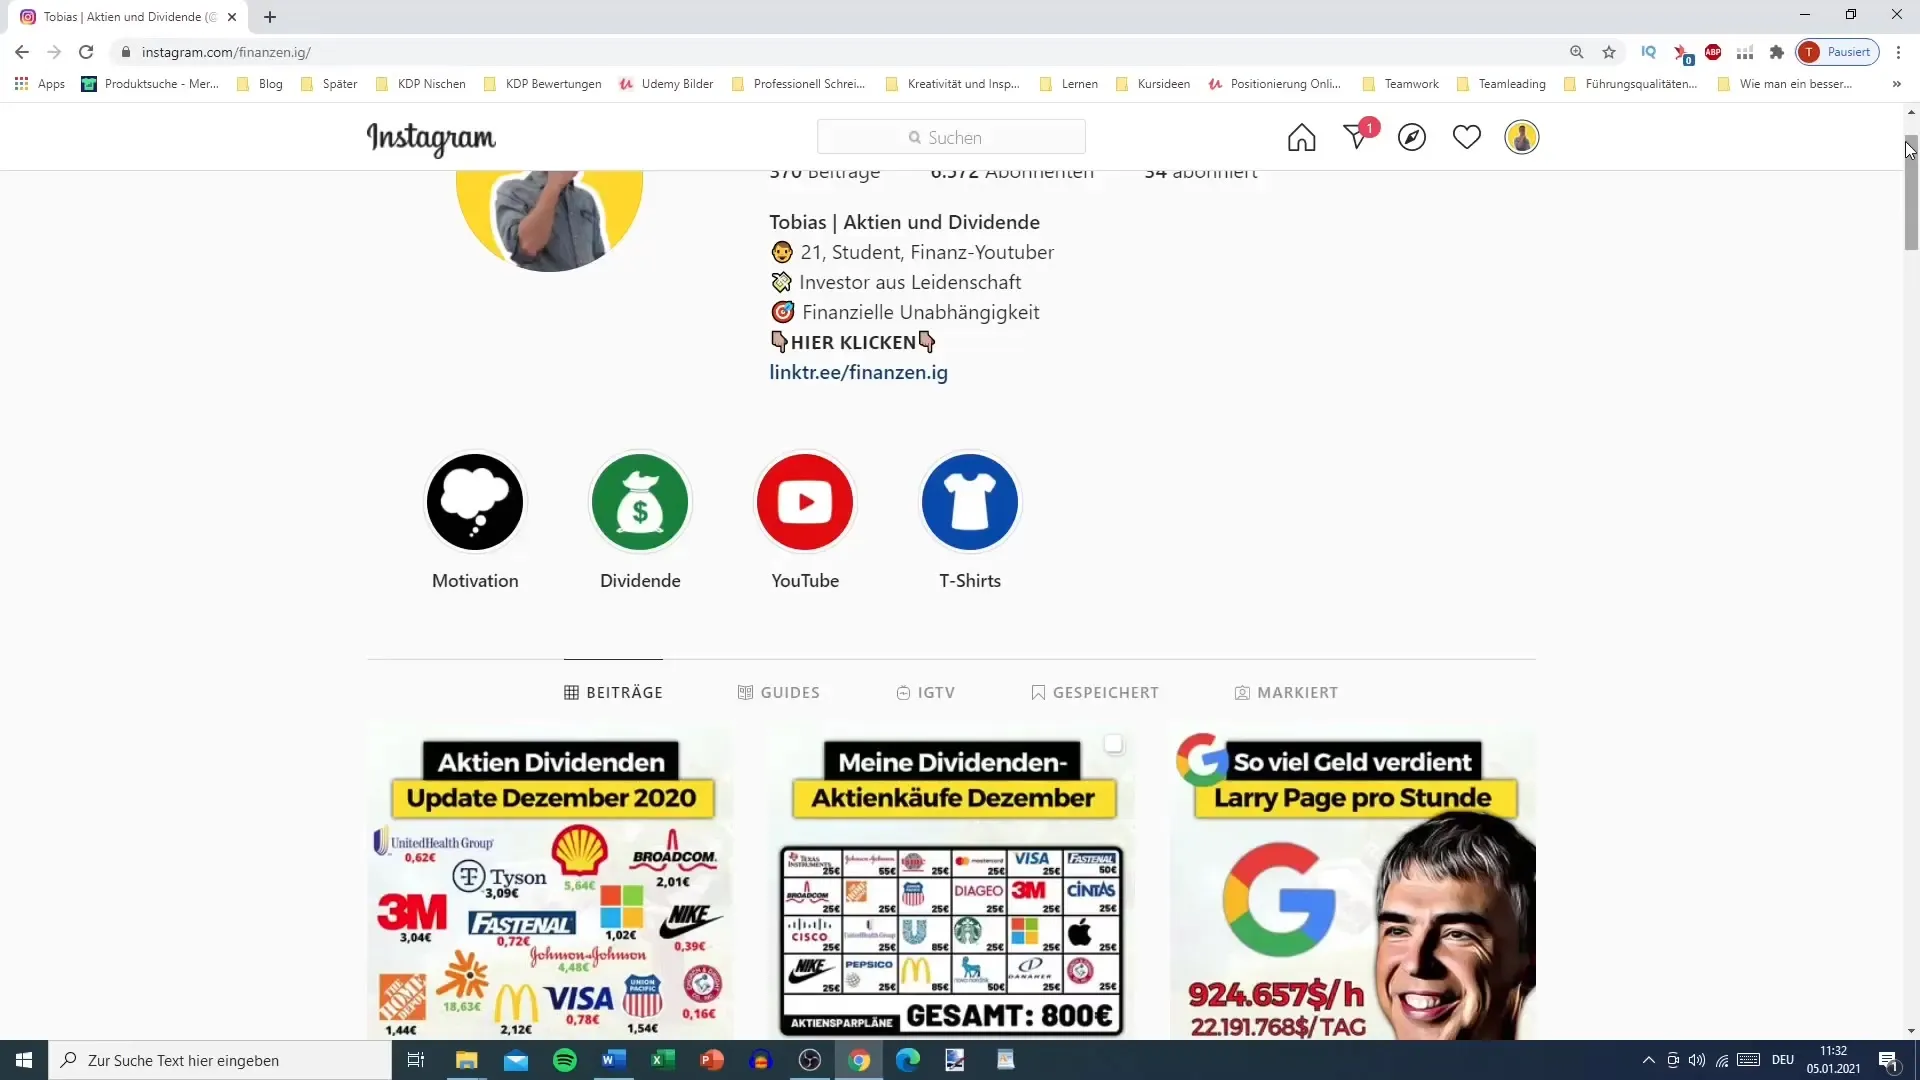Screen dimensions: 1920x1080
Task: Close the Tobias Aktien und Dividende tab
Action: coord(232,17)
